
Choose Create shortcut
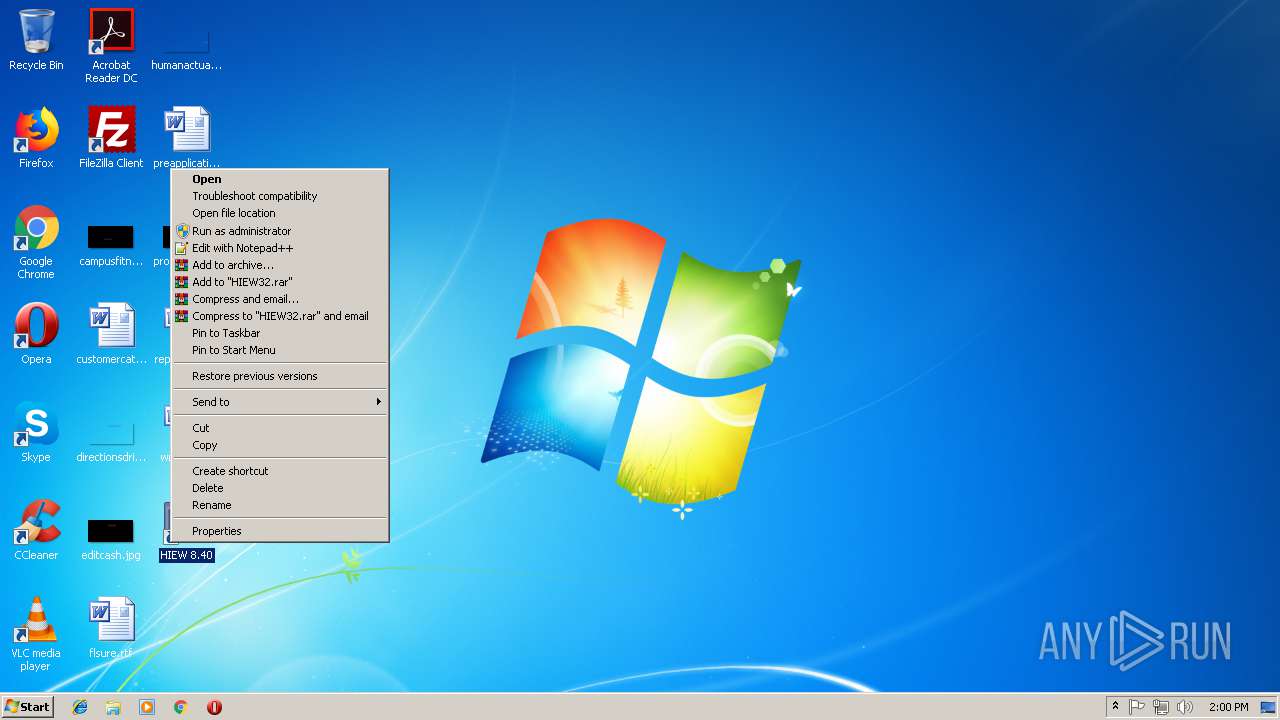click(280, 471)
